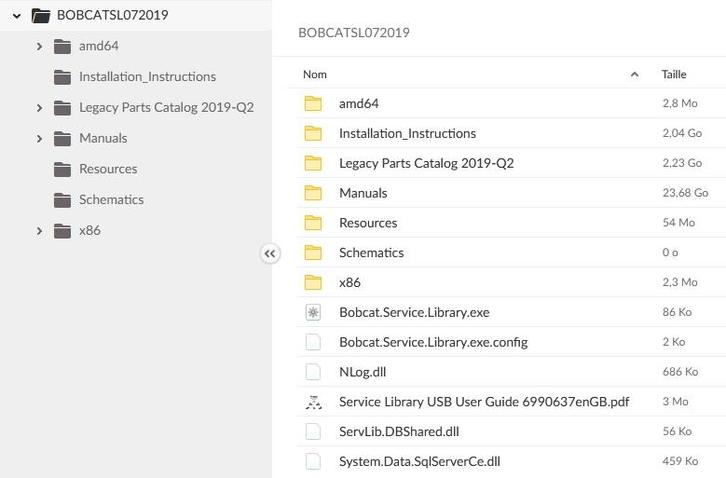Select Manuals in the sidebar tree
Image resolution: width=726 pixels, height=478 pixels.
[103, 138]
